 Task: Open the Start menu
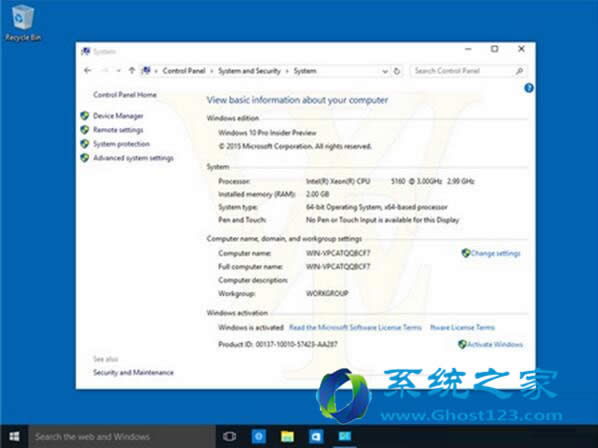click(x=14, y=437)
